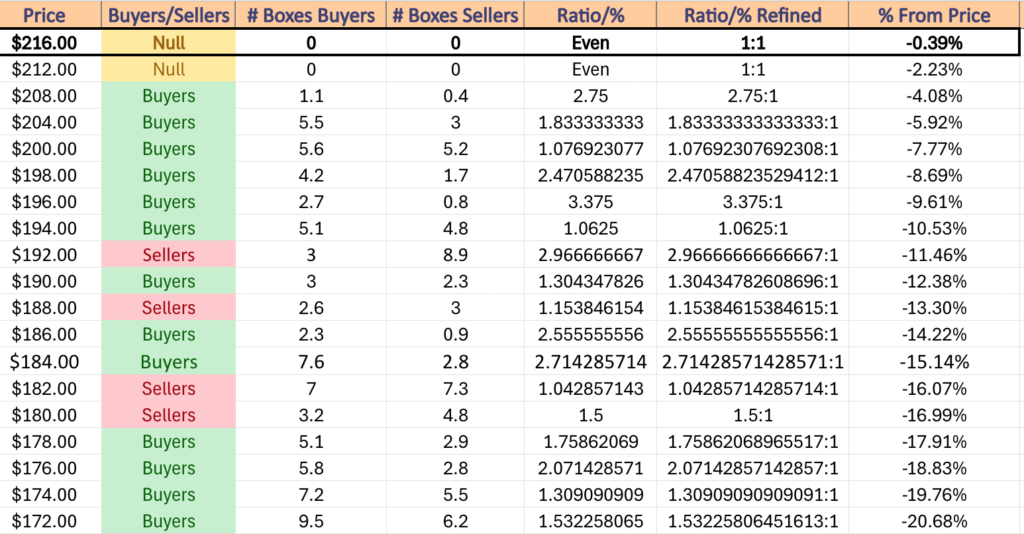Click the $192.00 price cell
The width and height of the screenshot is (1024, 534).
coord(50,255)
